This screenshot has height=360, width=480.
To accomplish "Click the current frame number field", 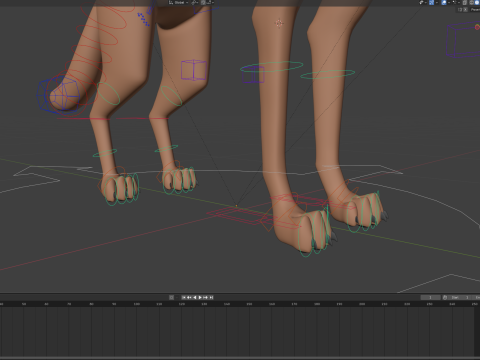I will [430, 297].
